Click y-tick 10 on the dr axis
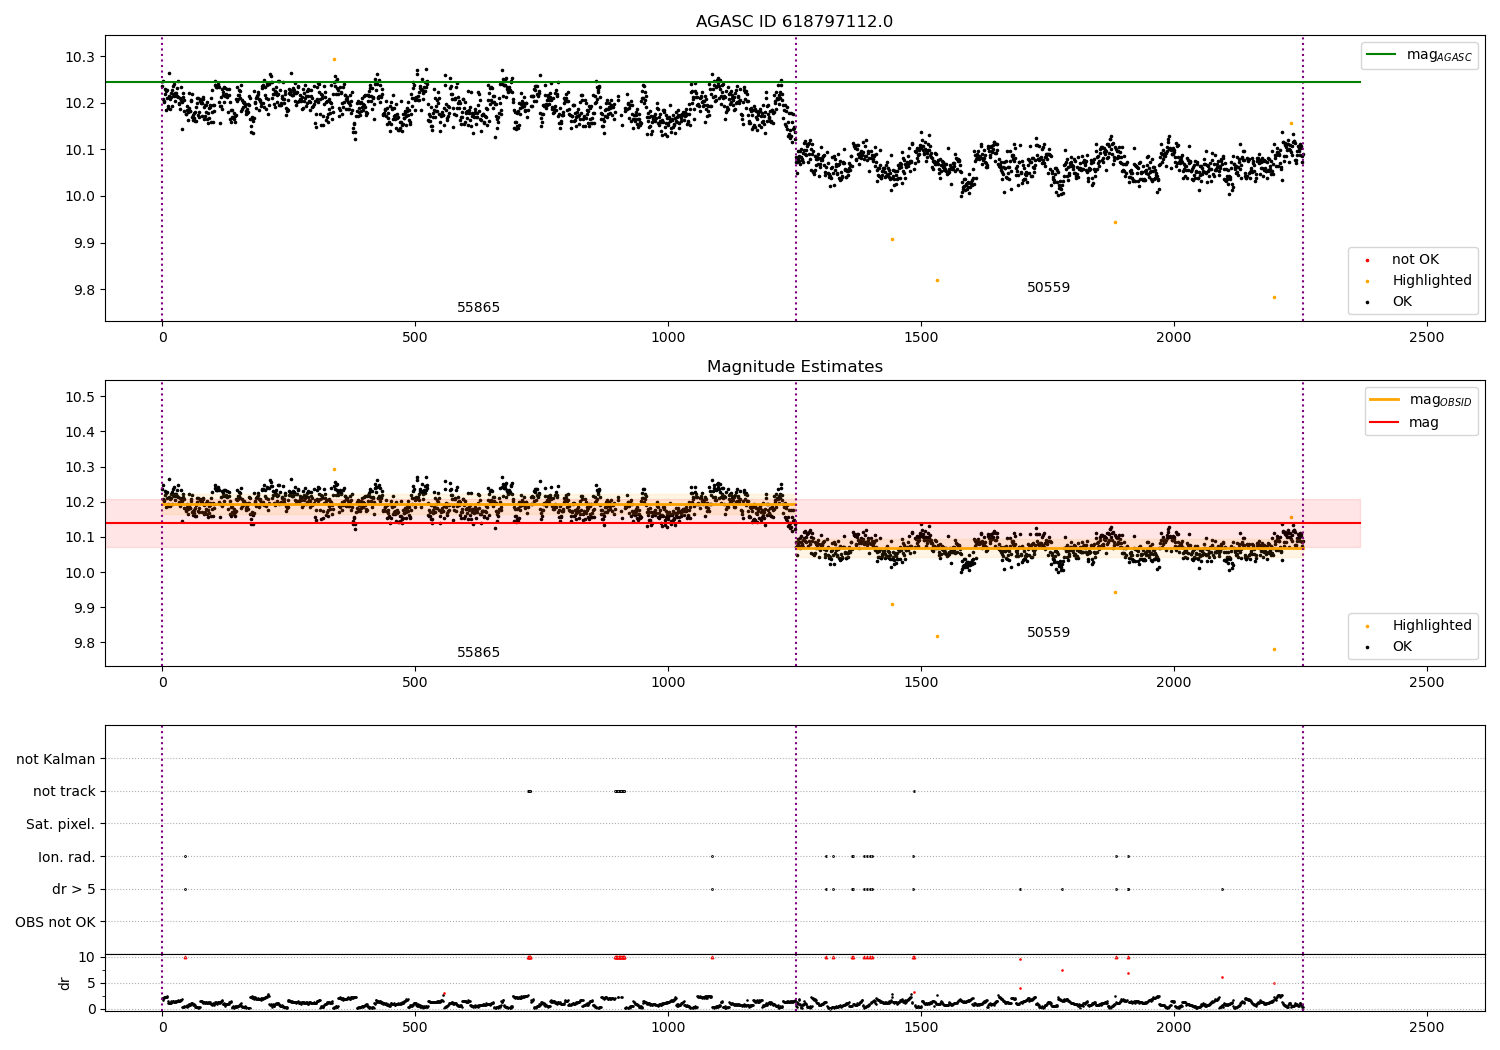The width and height of the screenshot is (1500, 1050). 87,957
